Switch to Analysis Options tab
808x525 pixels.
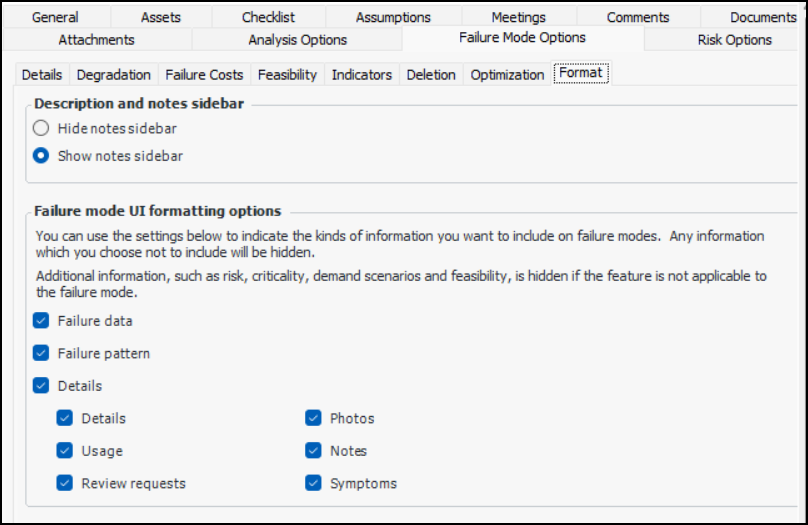tap(297, 40)
